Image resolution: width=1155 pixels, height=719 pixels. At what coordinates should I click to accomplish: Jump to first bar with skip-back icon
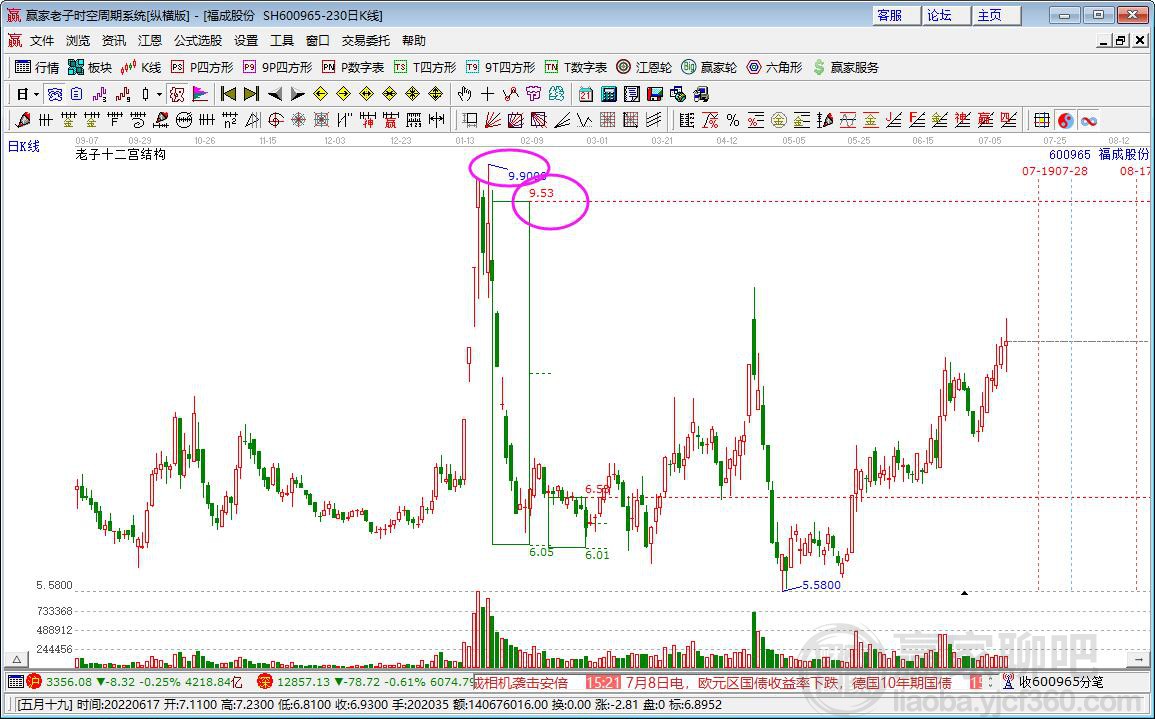[x=228, y=94]
